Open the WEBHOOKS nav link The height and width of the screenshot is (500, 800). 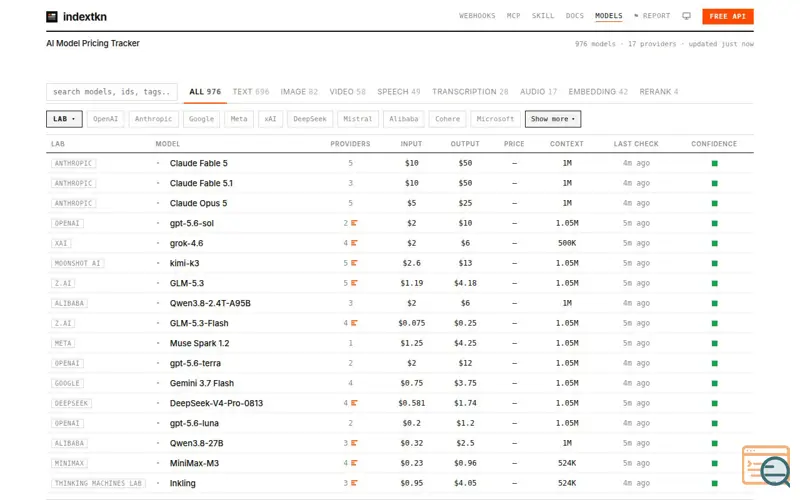[477, 16]
